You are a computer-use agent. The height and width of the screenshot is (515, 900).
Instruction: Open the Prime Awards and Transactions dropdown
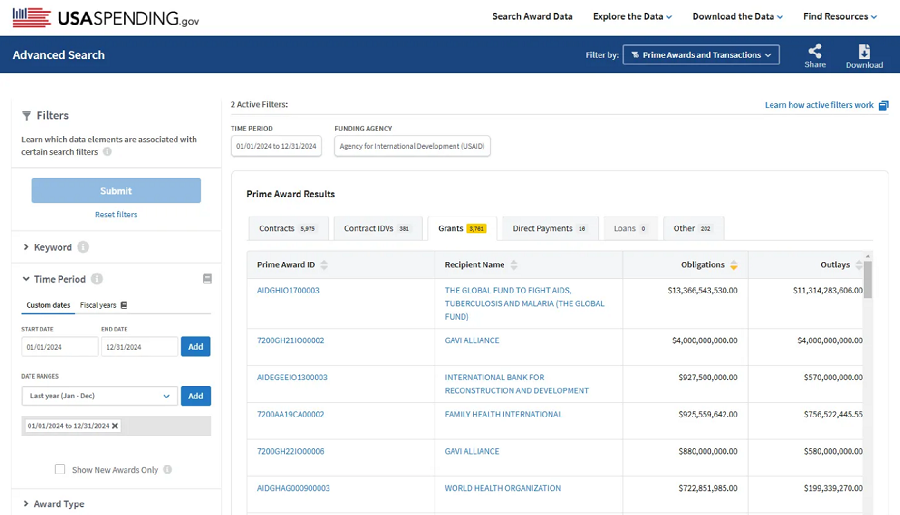(x=701, y=55)
